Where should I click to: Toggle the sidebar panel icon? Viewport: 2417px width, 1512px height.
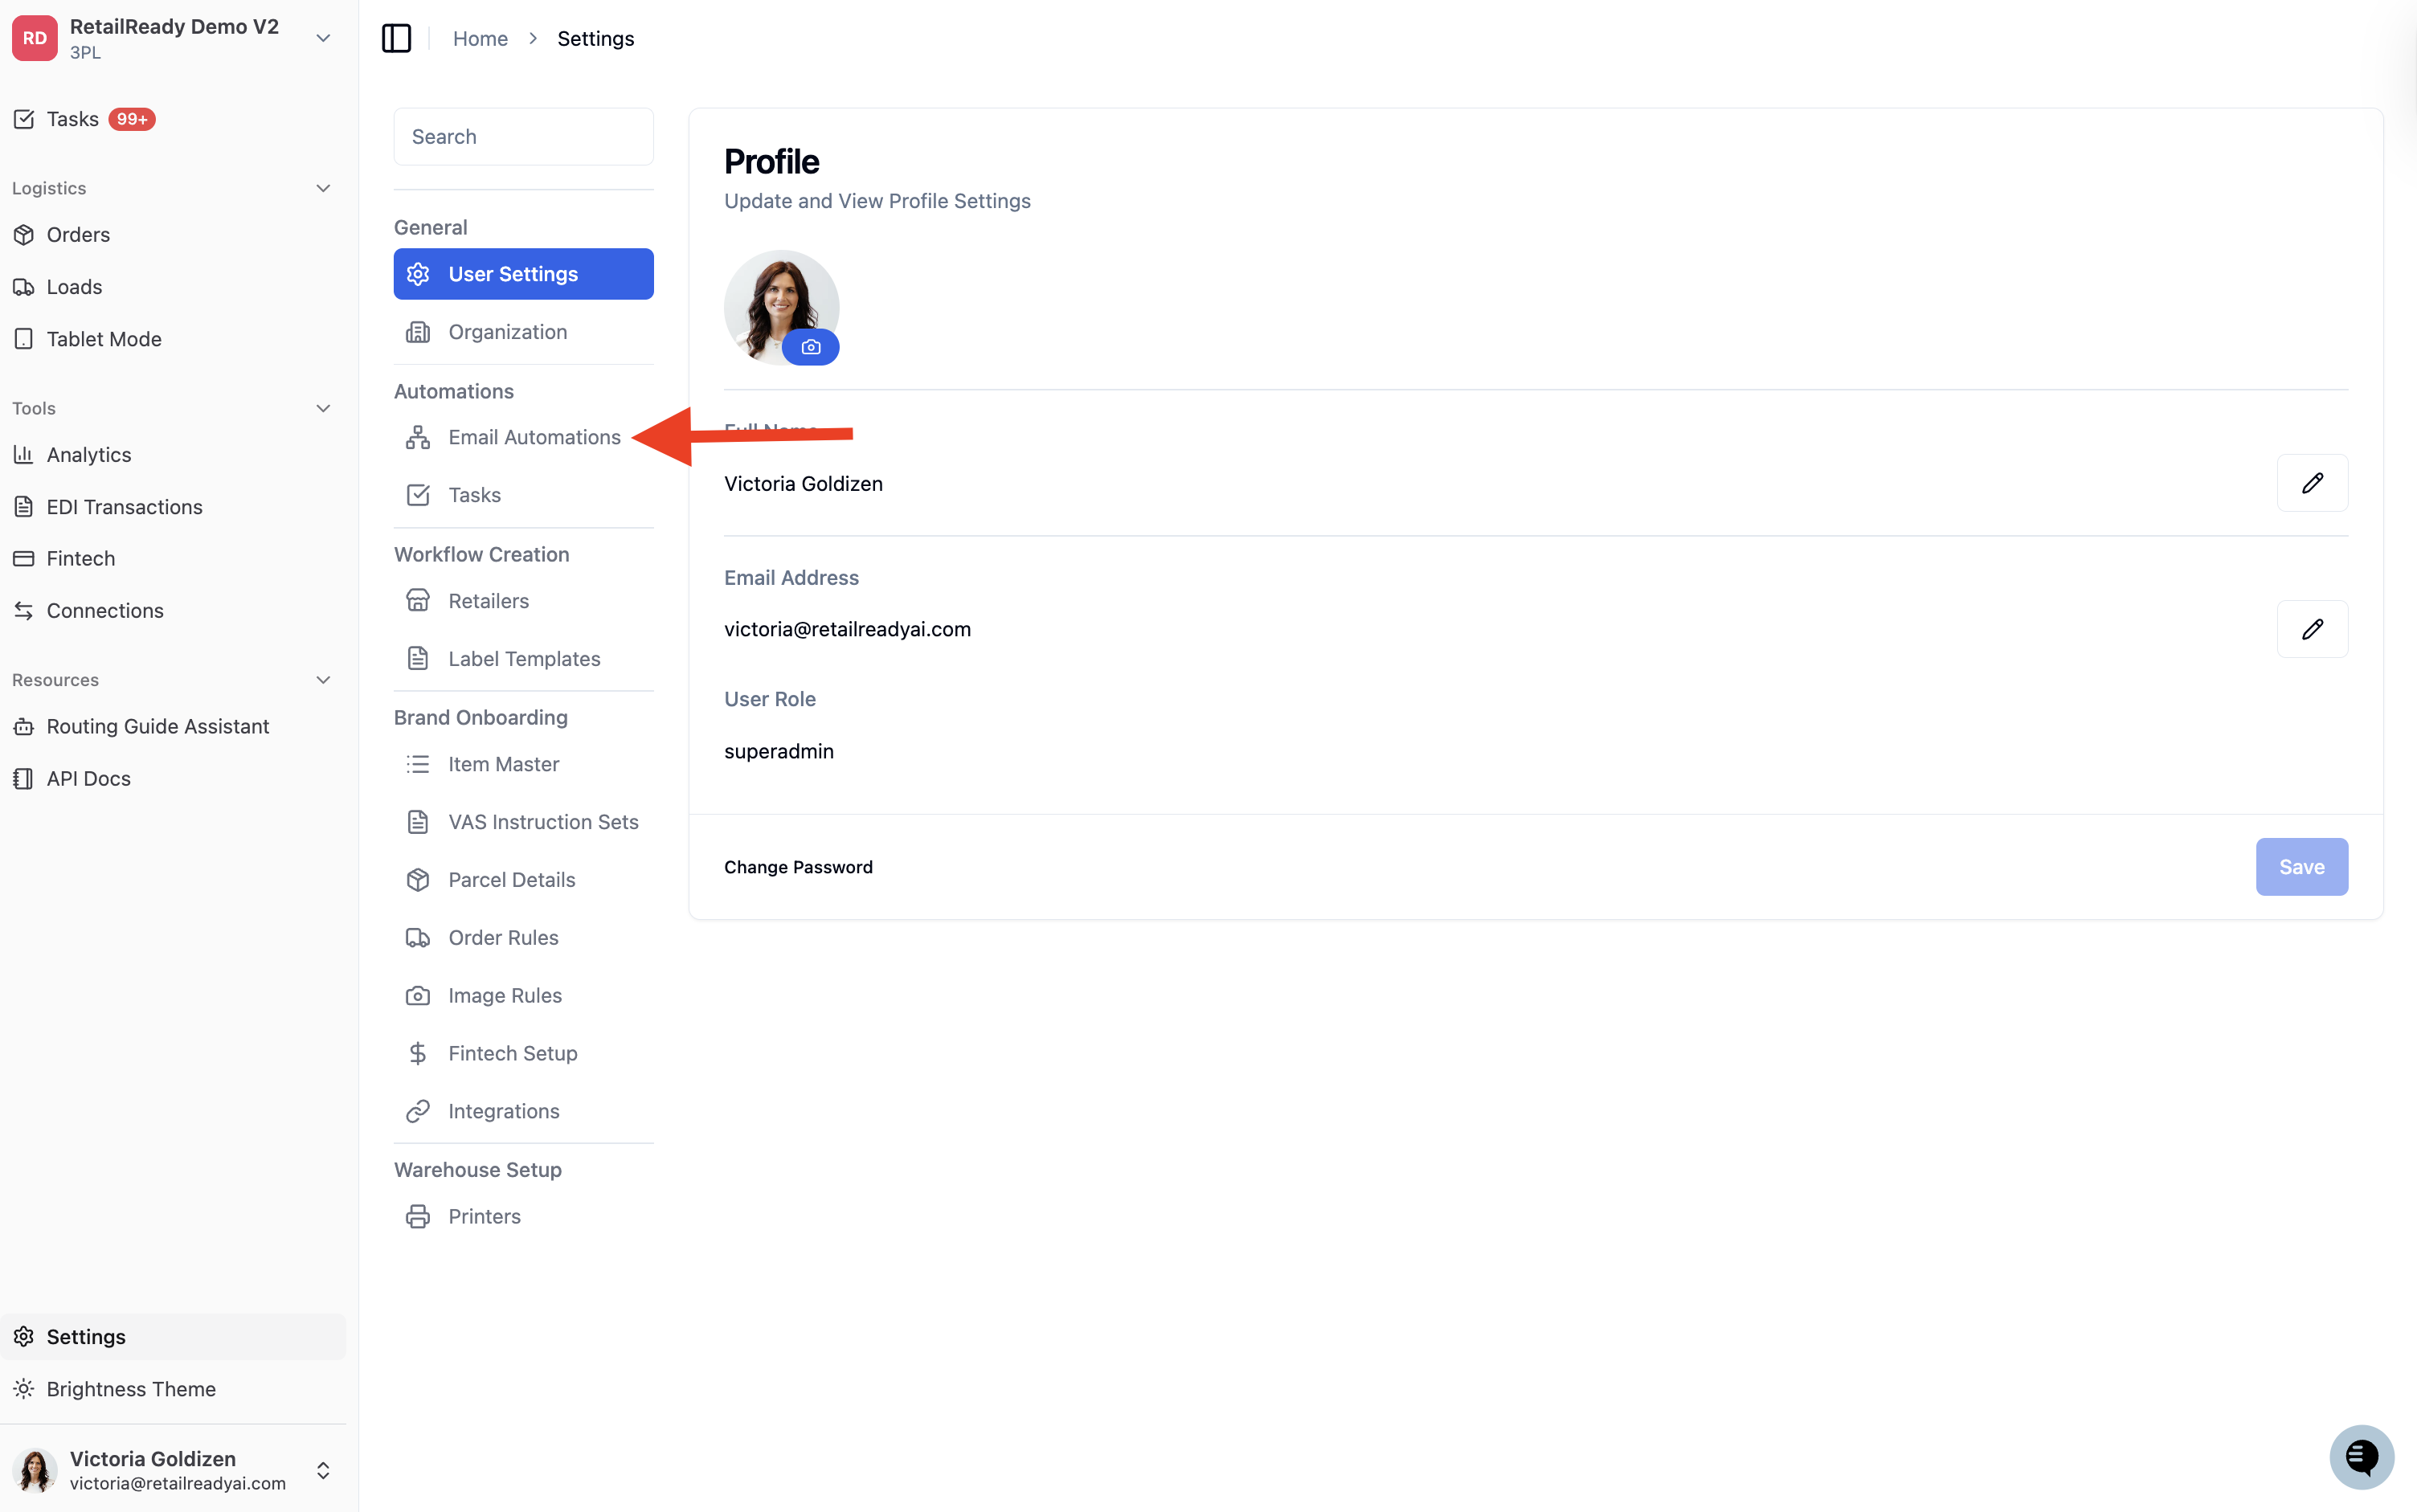click(x=396, y=38)
